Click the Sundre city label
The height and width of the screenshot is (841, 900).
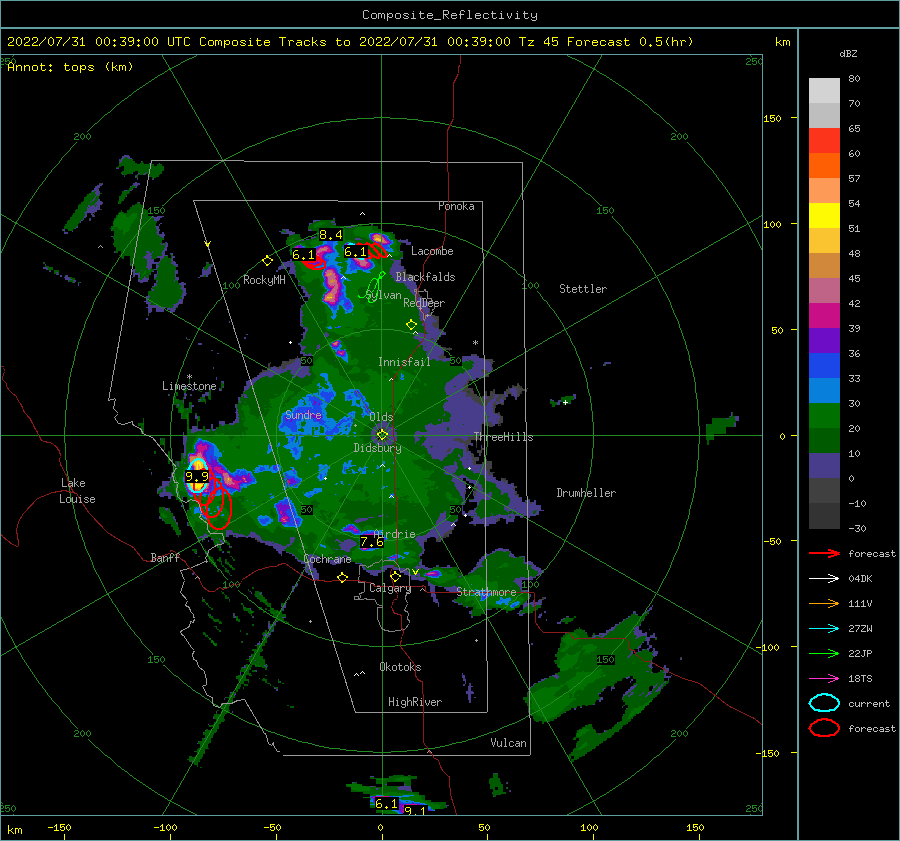coord(303,415)
